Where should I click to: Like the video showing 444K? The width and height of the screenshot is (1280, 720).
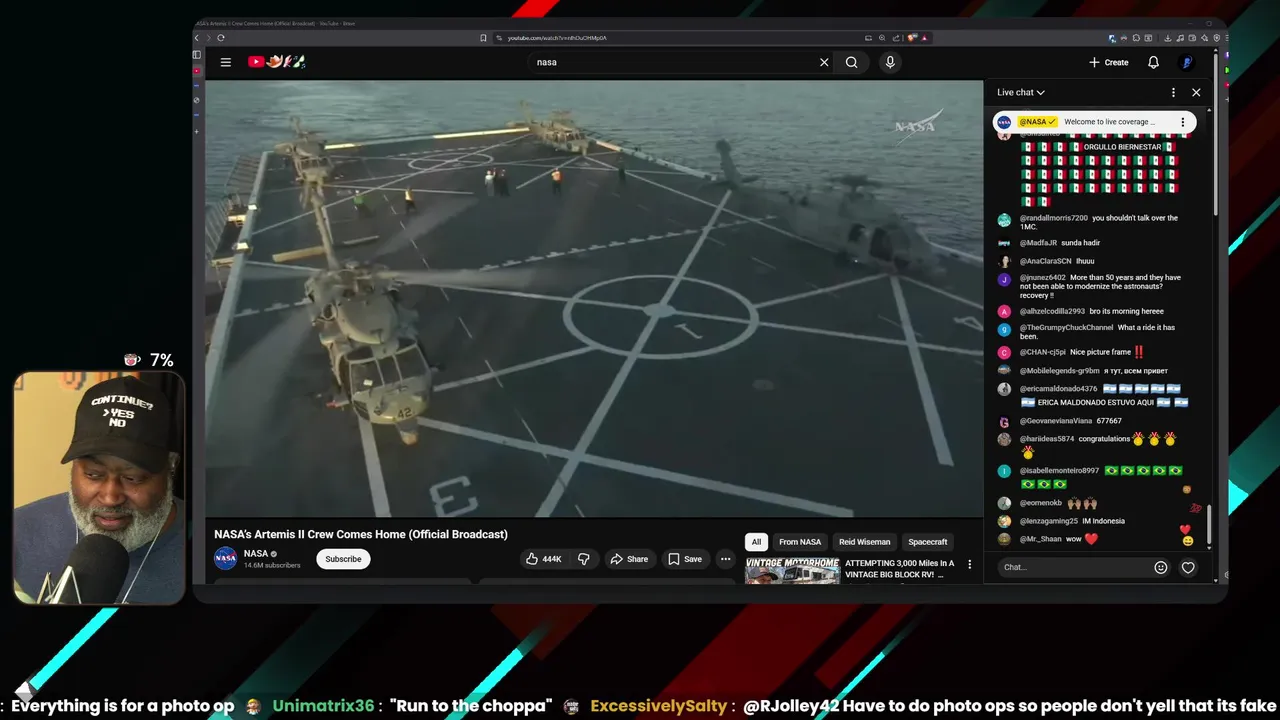[x=544, y=559]
